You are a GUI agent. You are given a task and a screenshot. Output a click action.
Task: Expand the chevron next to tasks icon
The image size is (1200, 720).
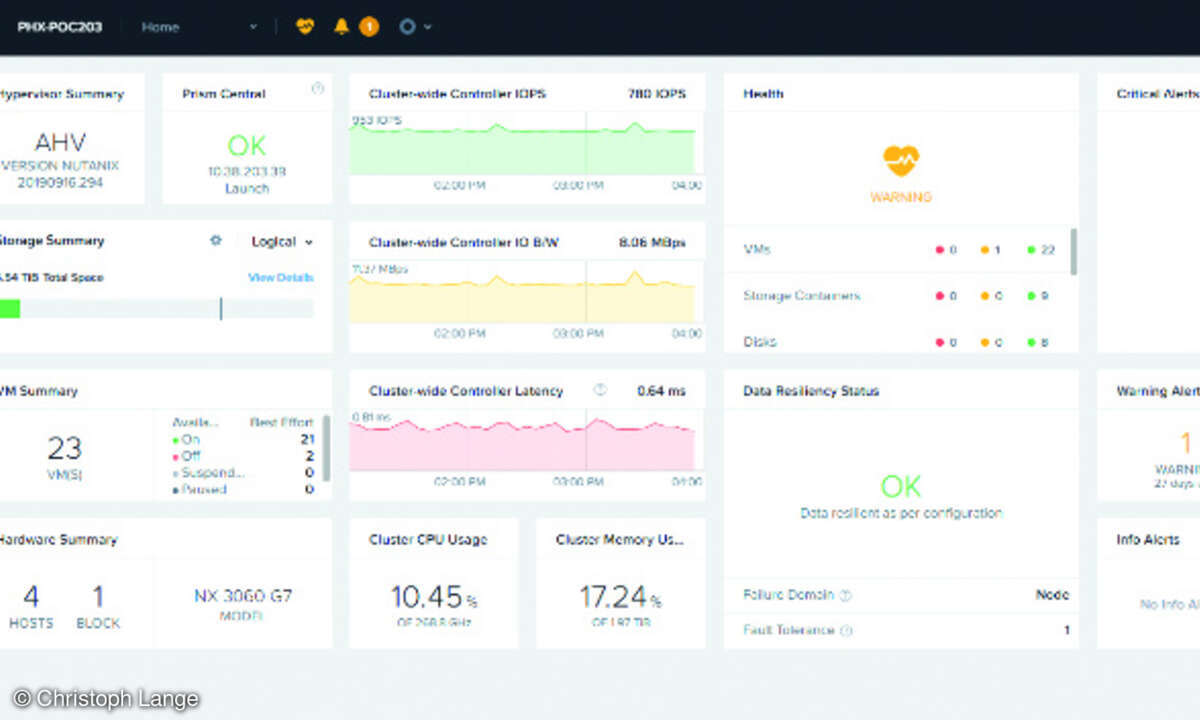428,27
